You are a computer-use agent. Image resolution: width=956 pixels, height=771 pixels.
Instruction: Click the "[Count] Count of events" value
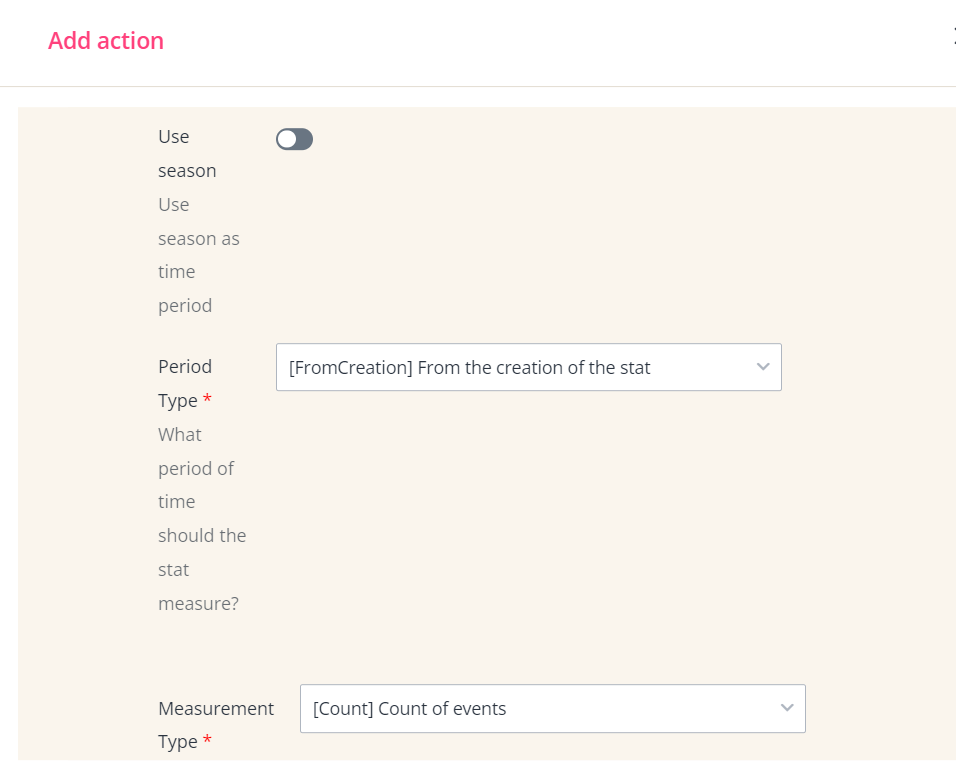(409, 708)
